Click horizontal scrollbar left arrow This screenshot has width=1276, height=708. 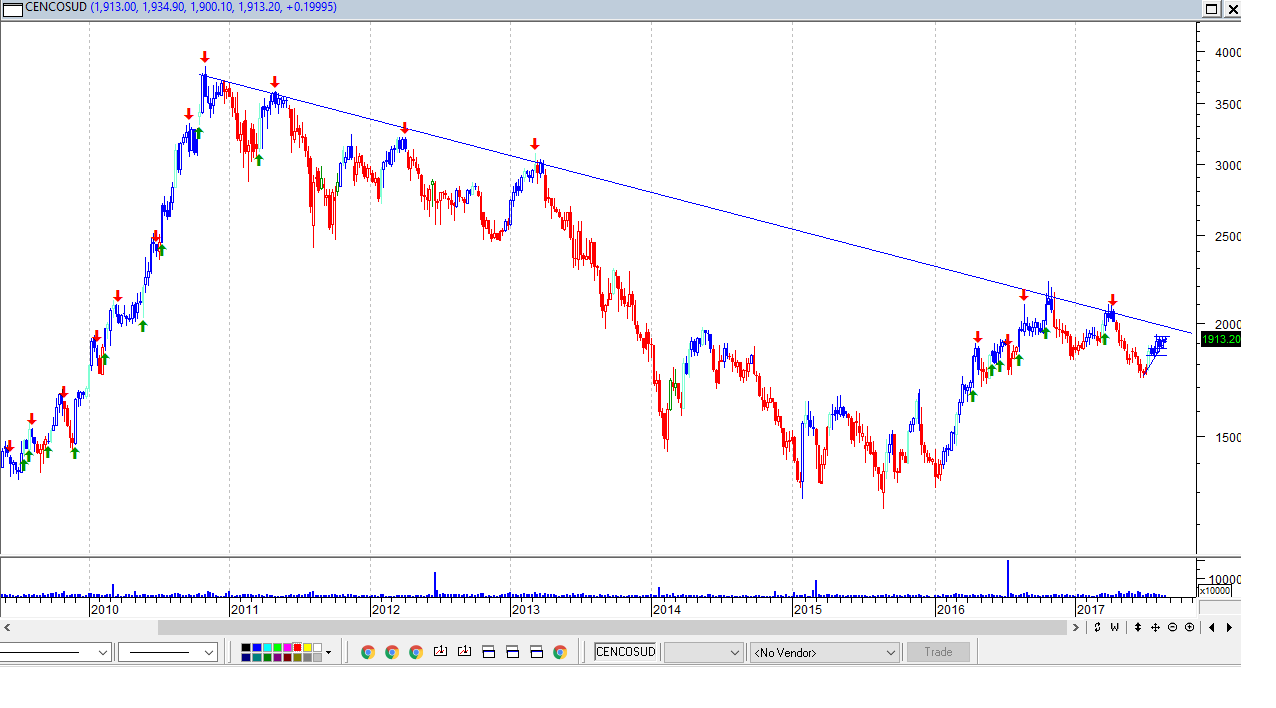point(7,627)
